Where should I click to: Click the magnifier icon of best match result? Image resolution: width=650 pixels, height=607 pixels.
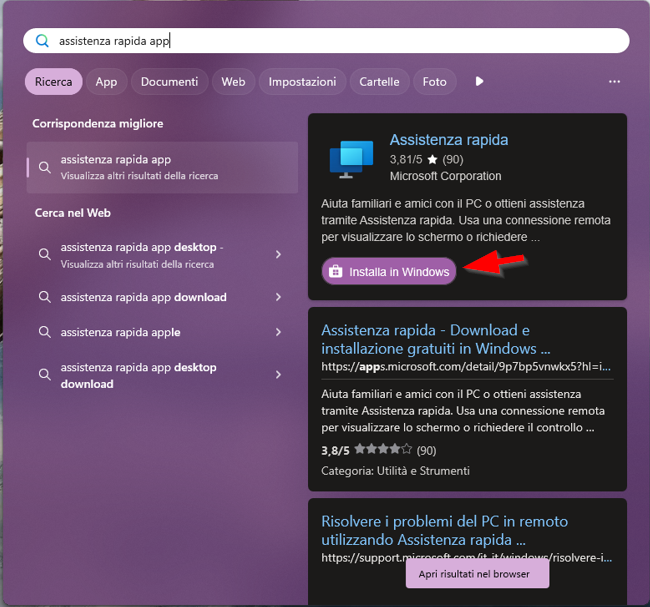coord(45,168)
